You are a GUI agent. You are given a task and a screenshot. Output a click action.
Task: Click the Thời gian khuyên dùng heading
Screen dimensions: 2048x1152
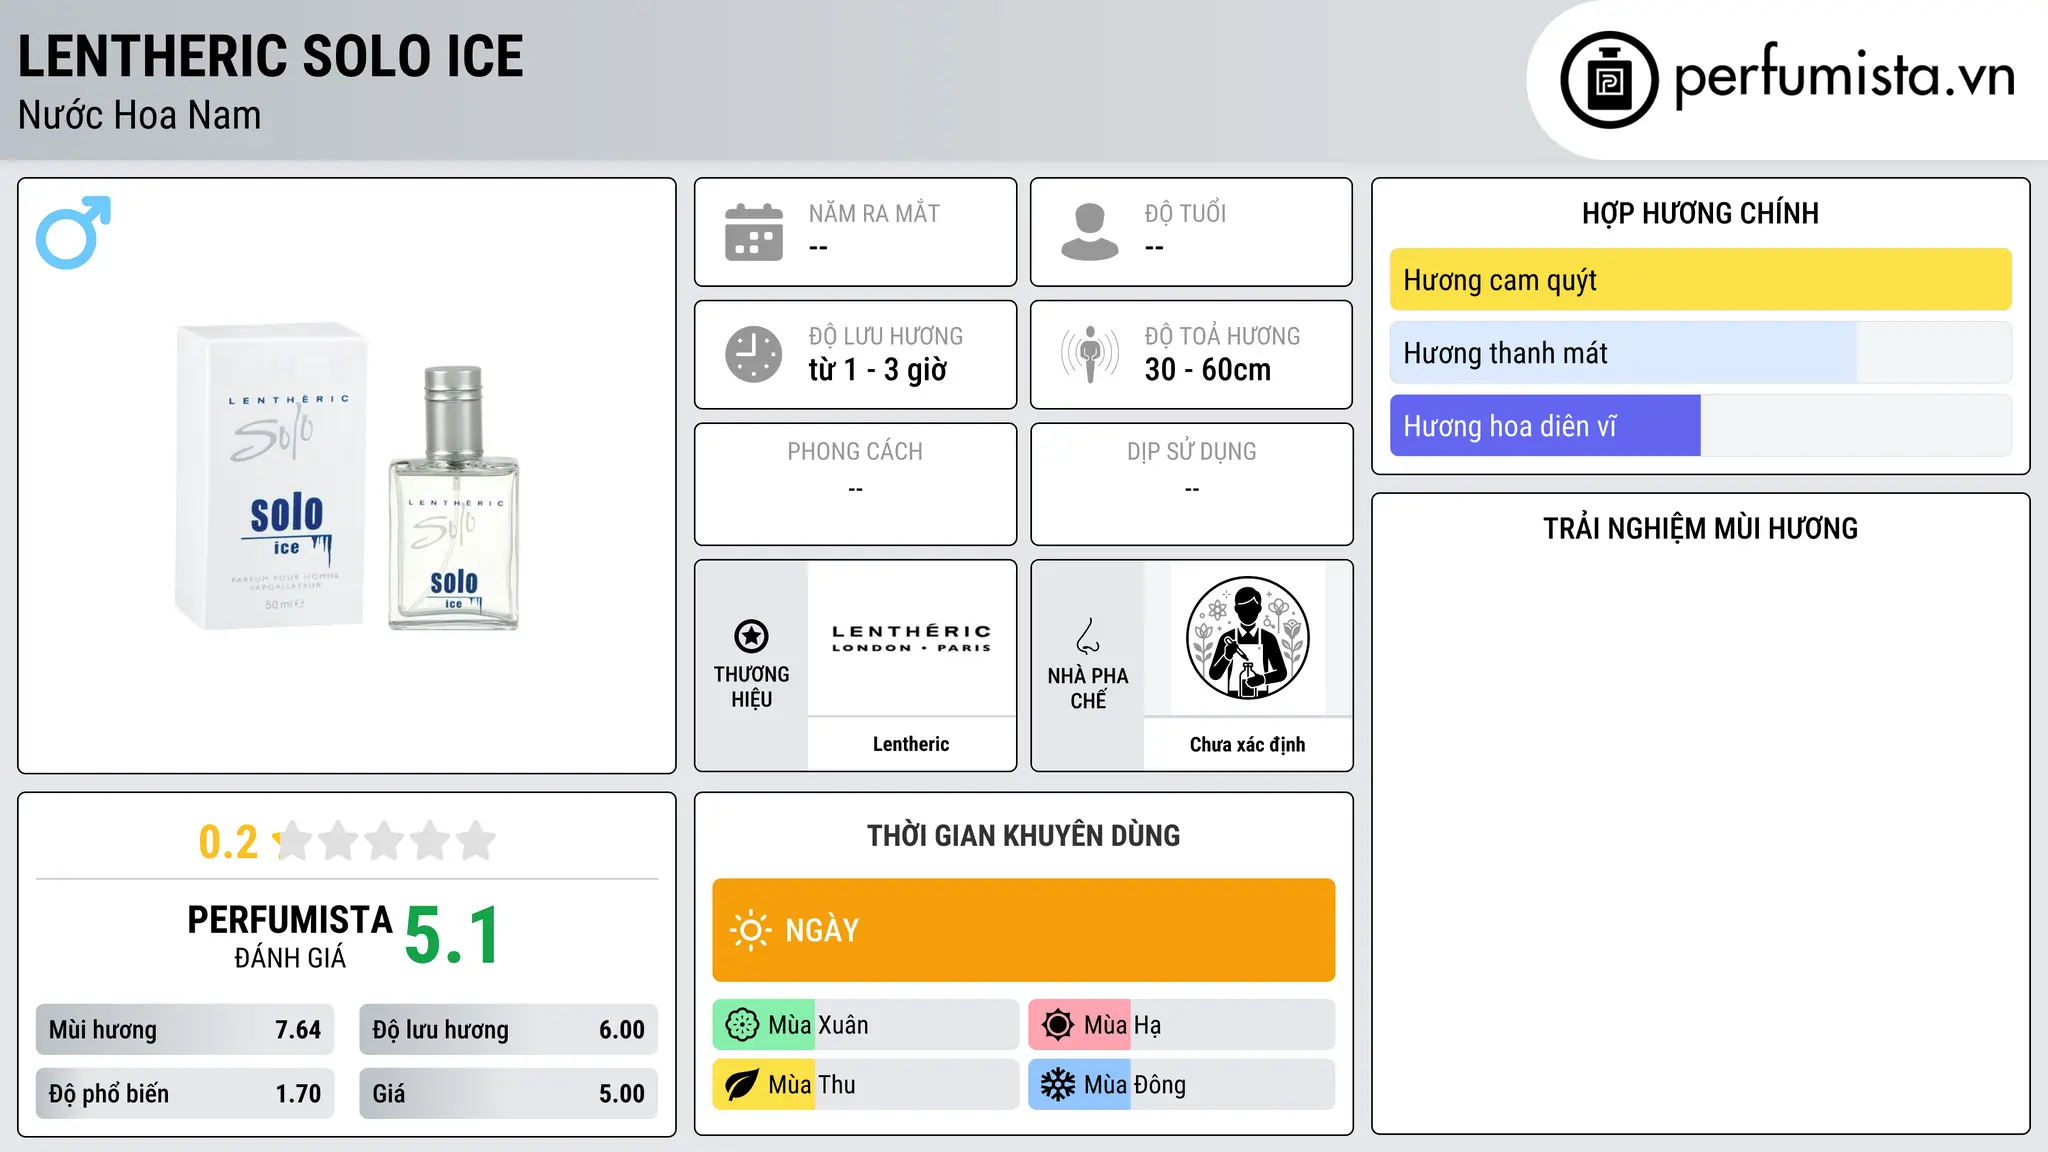point(1024,835)
